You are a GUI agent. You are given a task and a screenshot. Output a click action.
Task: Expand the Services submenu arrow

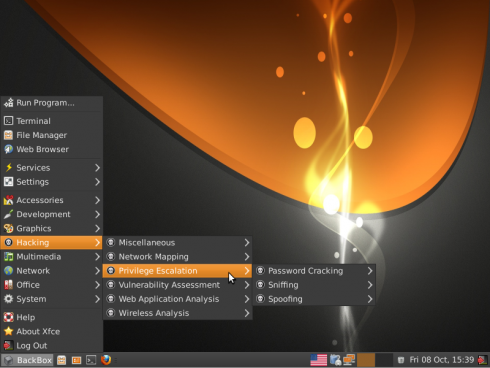pos(97,168)
